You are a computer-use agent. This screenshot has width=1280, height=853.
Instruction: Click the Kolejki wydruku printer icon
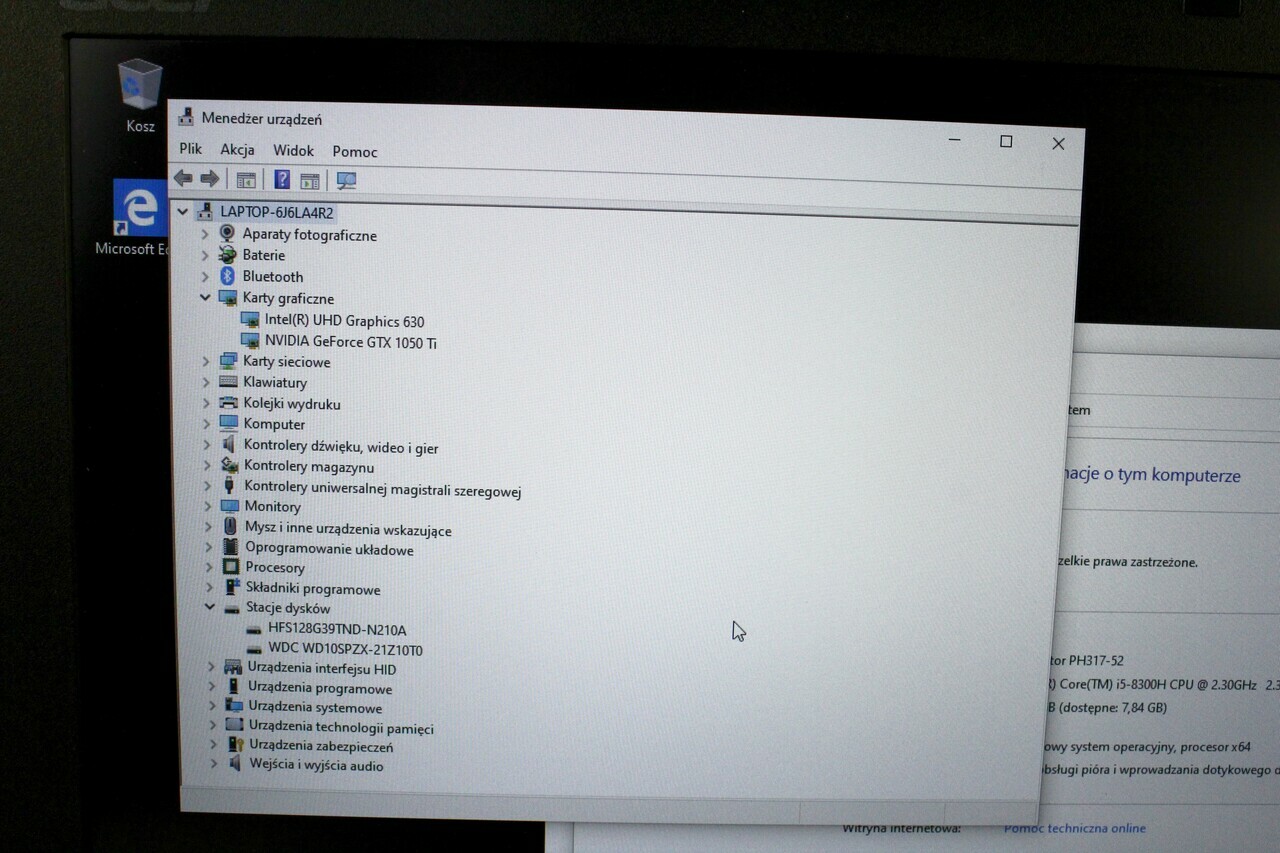coord(228,403)
